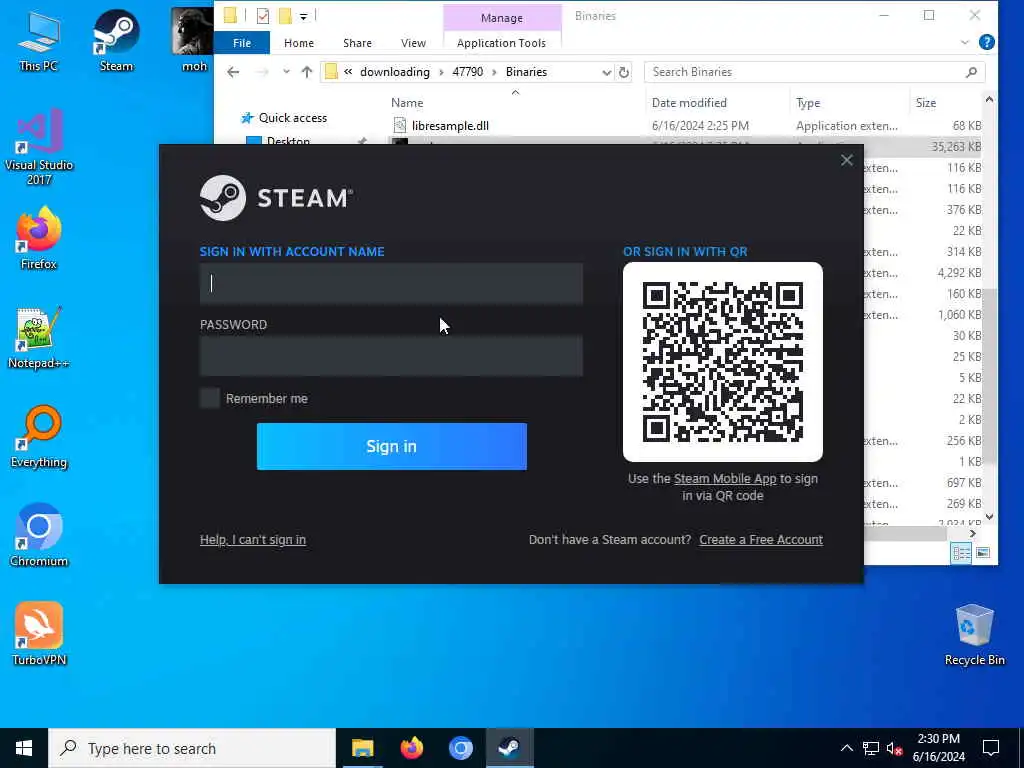Click the Search Binaries box
The width and height of the screenshot is (1024, 768).
point(814,72)
